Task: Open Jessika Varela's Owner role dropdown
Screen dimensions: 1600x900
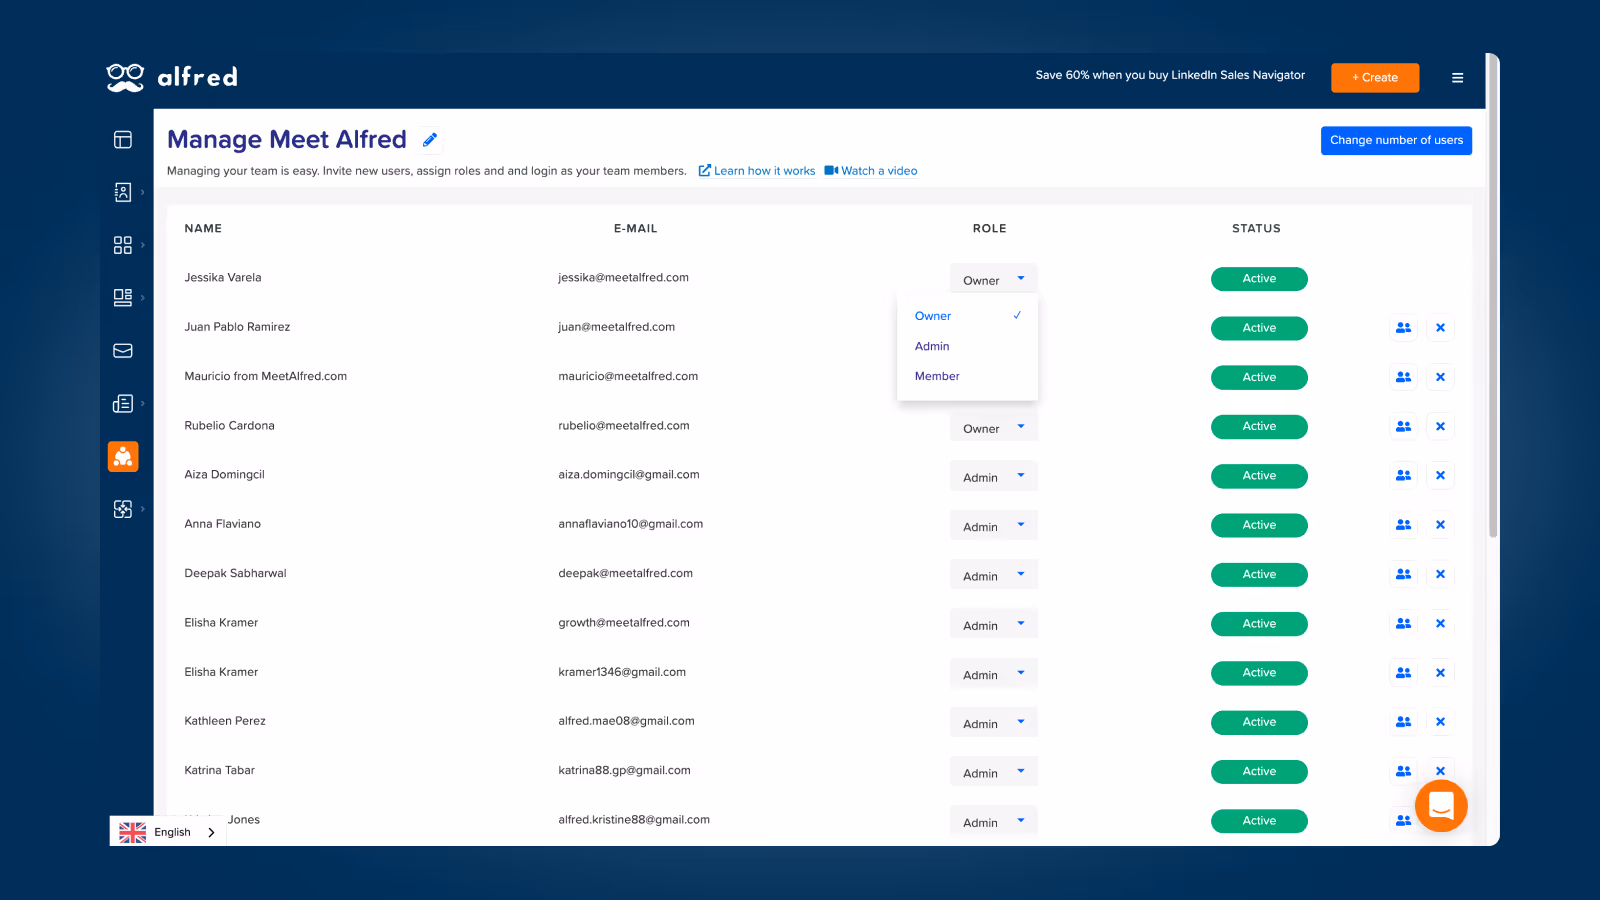Action: [x=994, y=279]
